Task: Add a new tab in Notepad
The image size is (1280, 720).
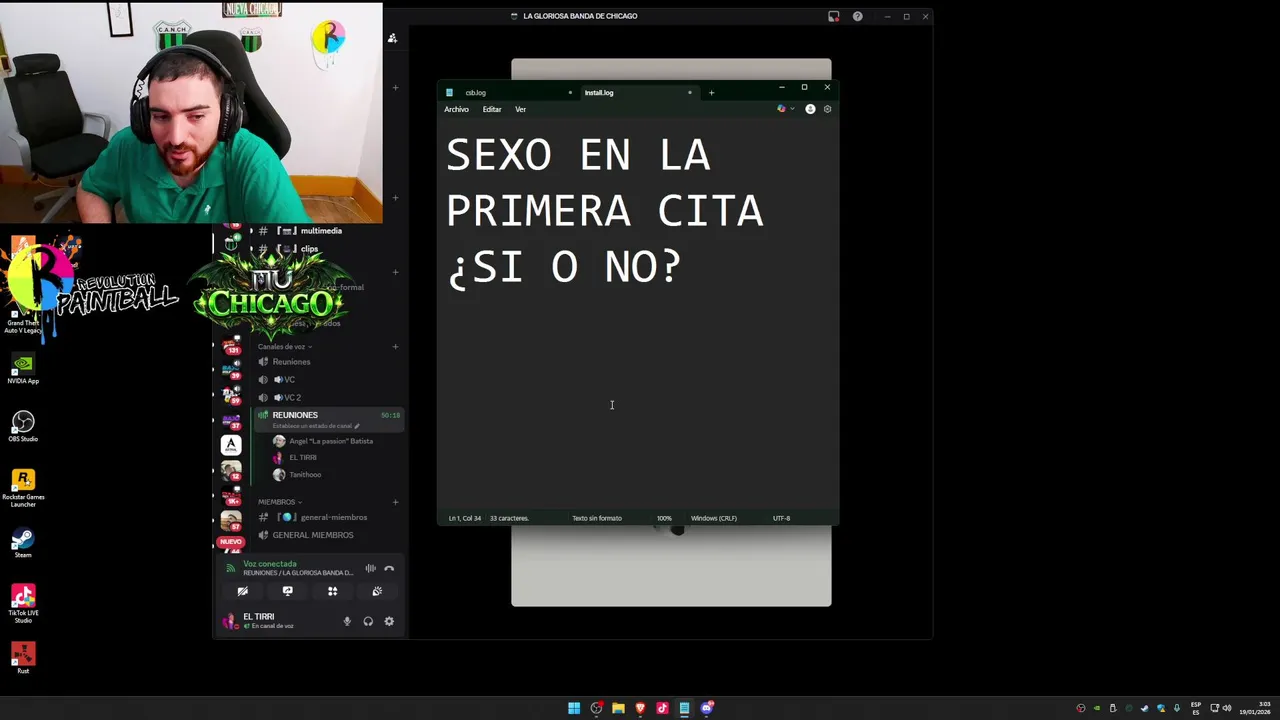Action: click(711, 93)
